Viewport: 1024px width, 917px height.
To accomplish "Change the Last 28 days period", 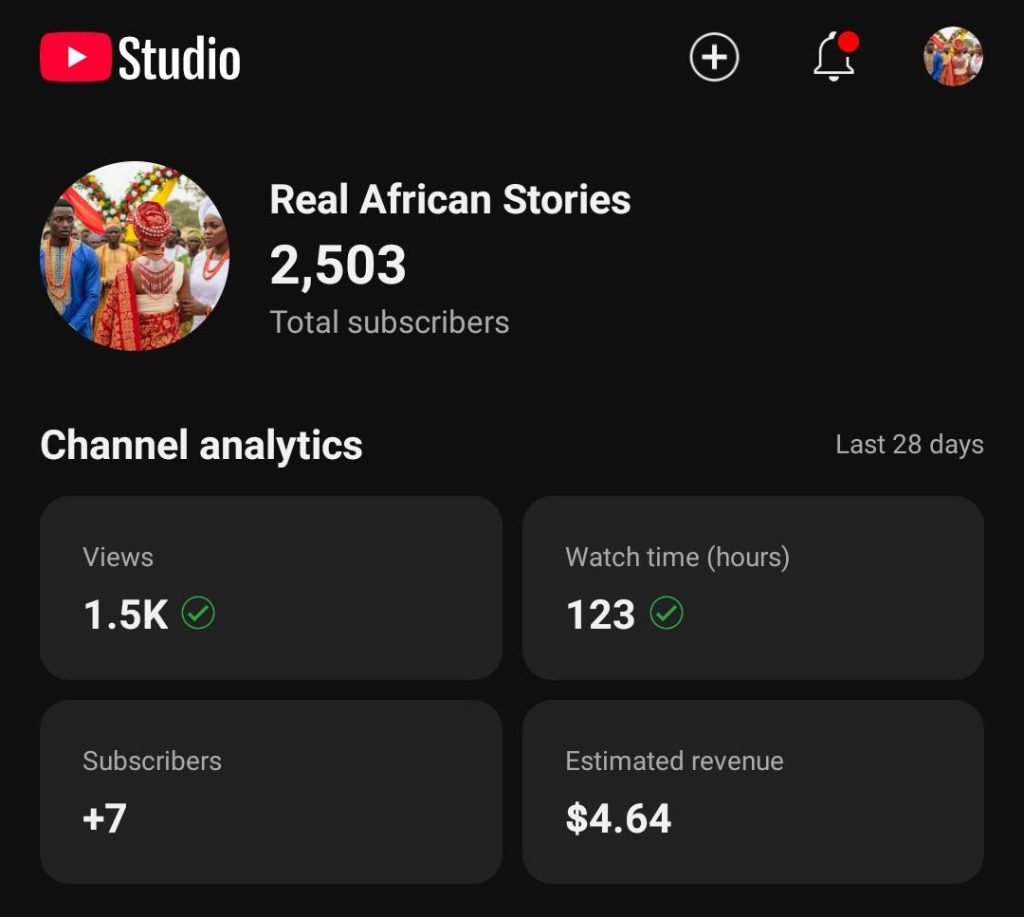I will click(x=909, y=445).
